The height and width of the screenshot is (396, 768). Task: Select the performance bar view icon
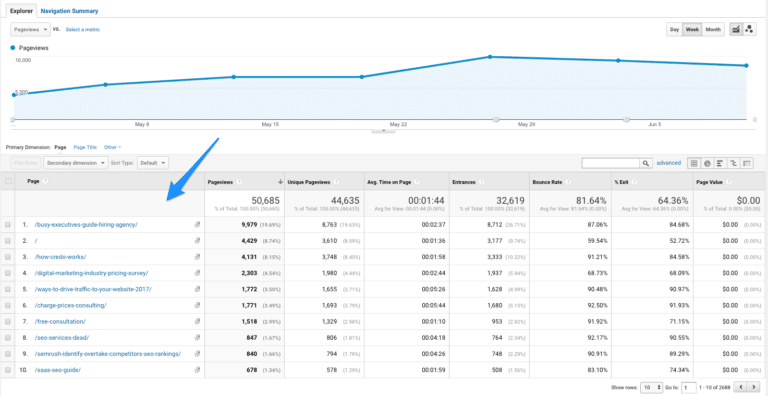pos(720,163)
